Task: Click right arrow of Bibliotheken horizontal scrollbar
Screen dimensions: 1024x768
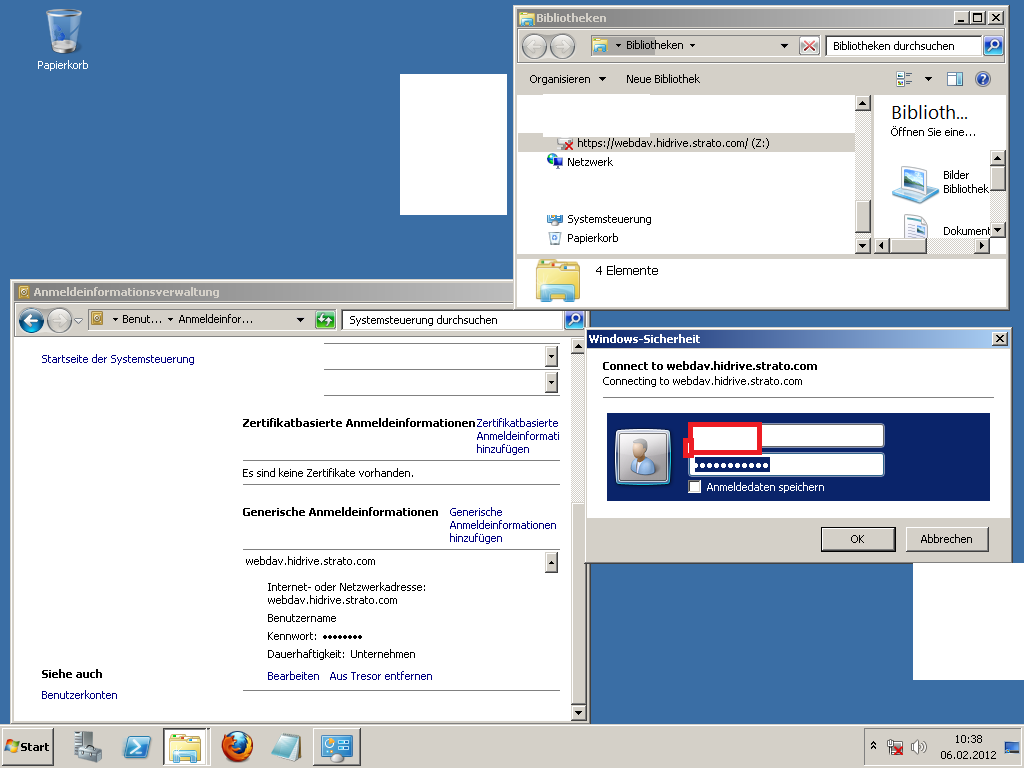Action: [x=982, y=246]
